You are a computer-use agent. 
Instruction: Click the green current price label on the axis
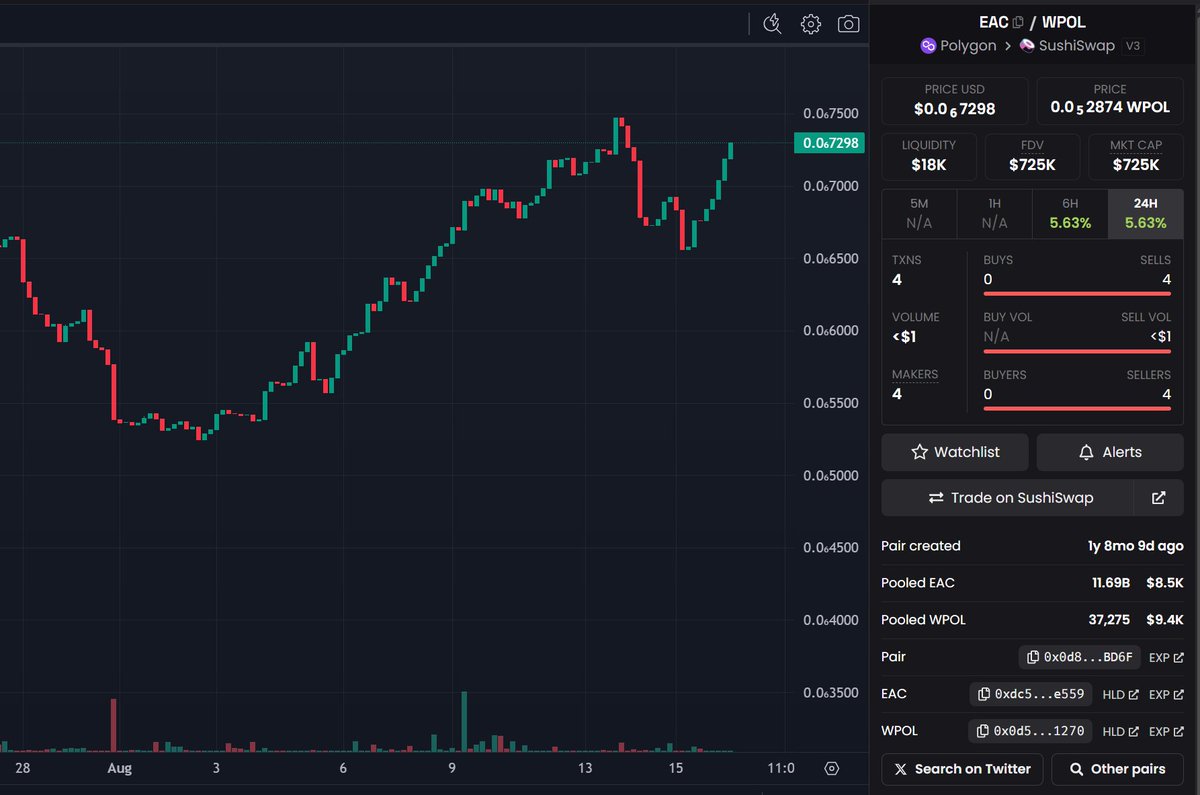point(829,143)
